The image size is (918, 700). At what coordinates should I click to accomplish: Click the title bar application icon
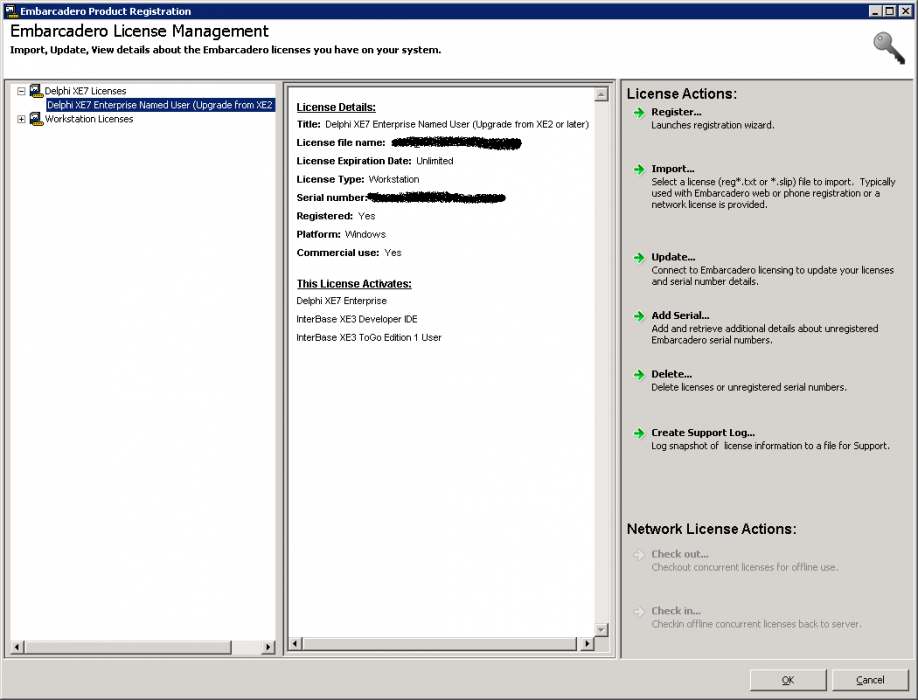[x=11, y=11]
